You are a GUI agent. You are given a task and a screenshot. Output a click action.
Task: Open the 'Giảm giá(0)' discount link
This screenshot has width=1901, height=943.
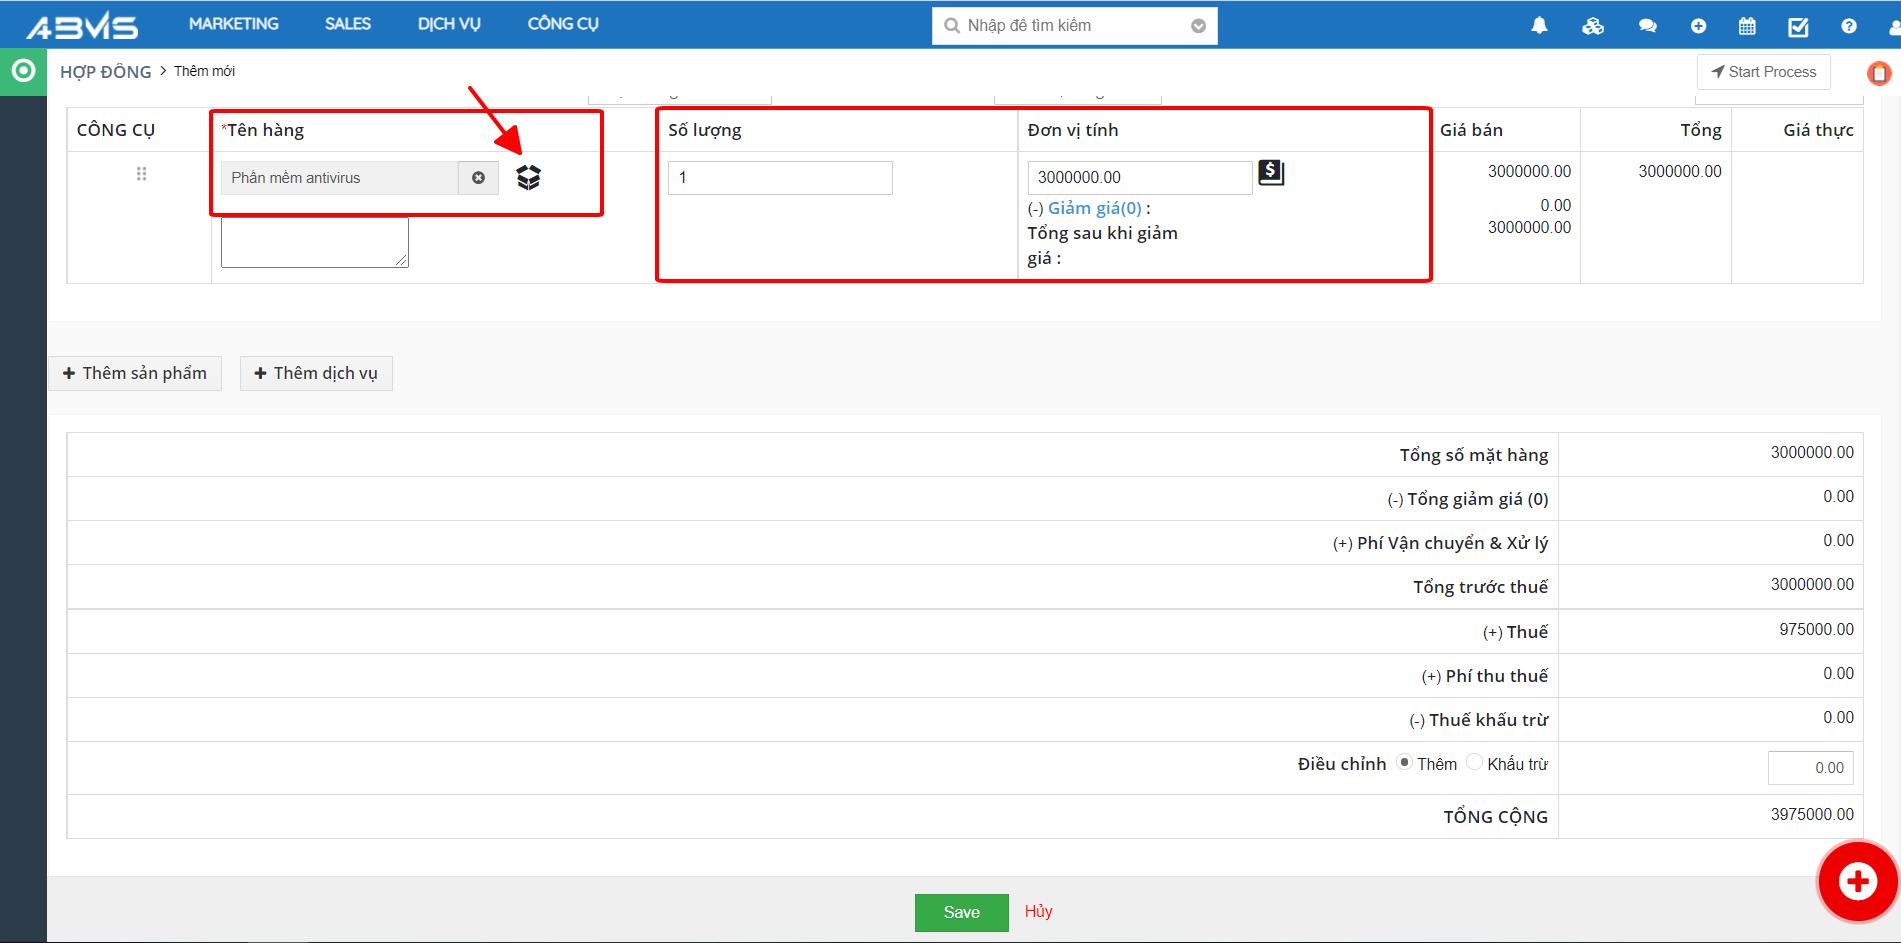[x=1094, y=208]
